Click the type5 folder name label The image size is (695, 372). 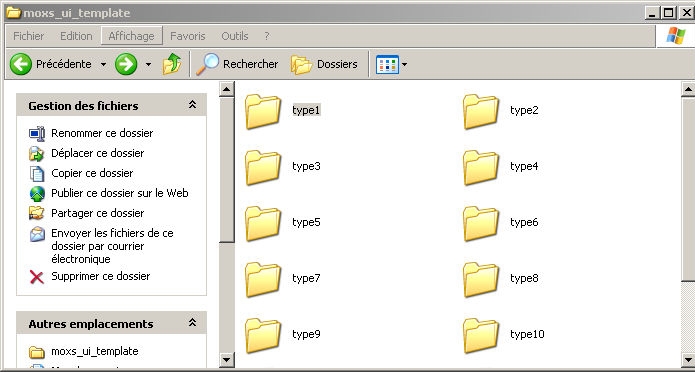(306, 223)
